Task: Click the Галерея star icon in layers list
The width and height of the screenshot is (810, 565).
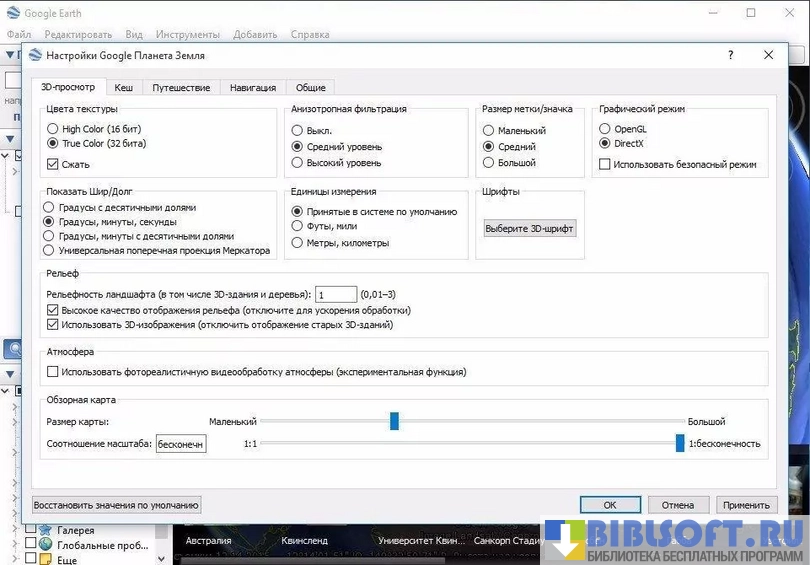Action: [x=46, y=530]
